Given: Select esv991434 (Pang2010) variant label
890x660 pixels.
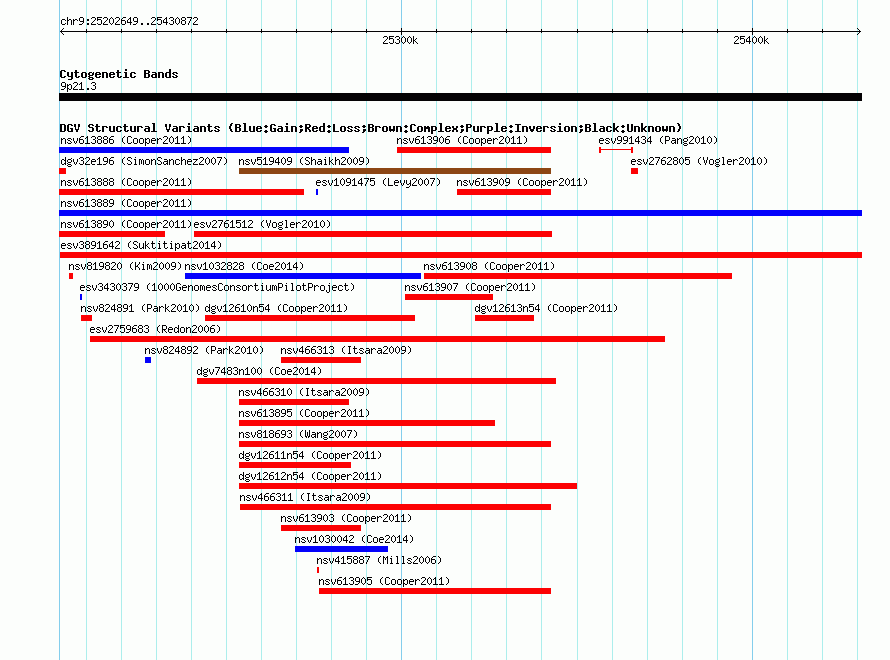Looking at the screenshot, I should click(658, 140).
